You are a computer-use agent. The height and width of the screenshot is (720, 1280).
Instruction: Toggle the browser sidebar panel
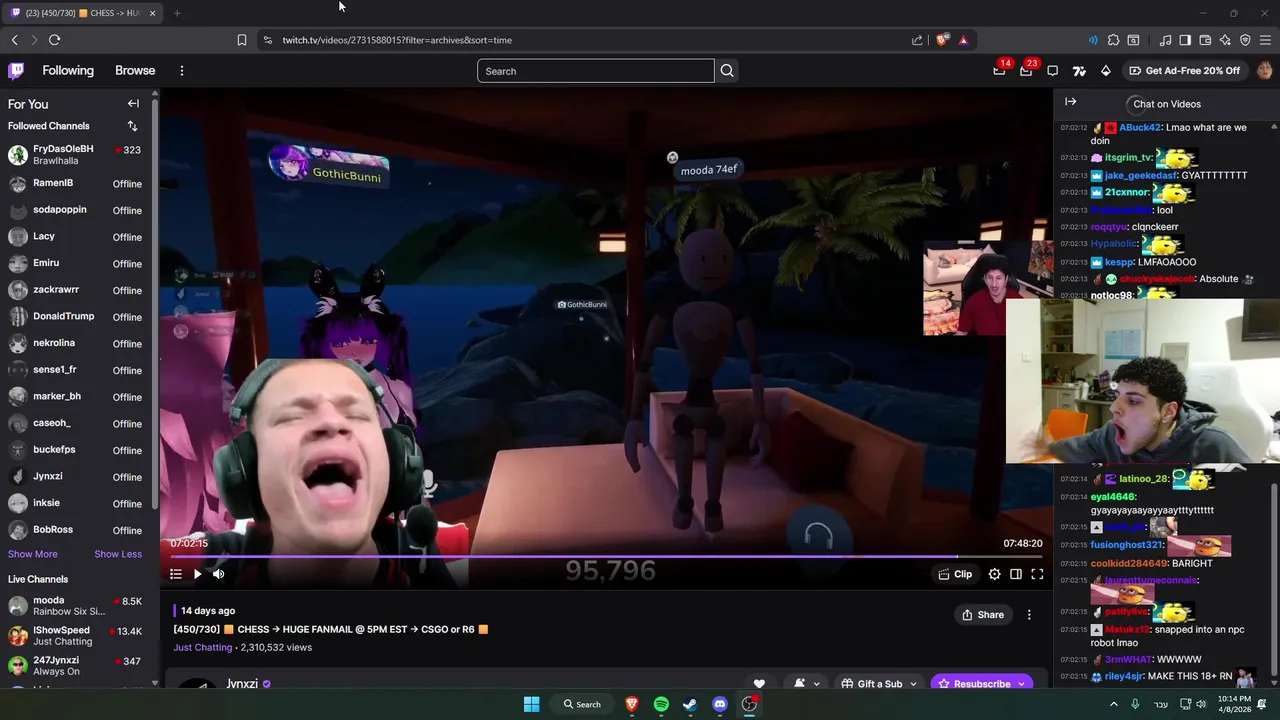coord(1185,40)
